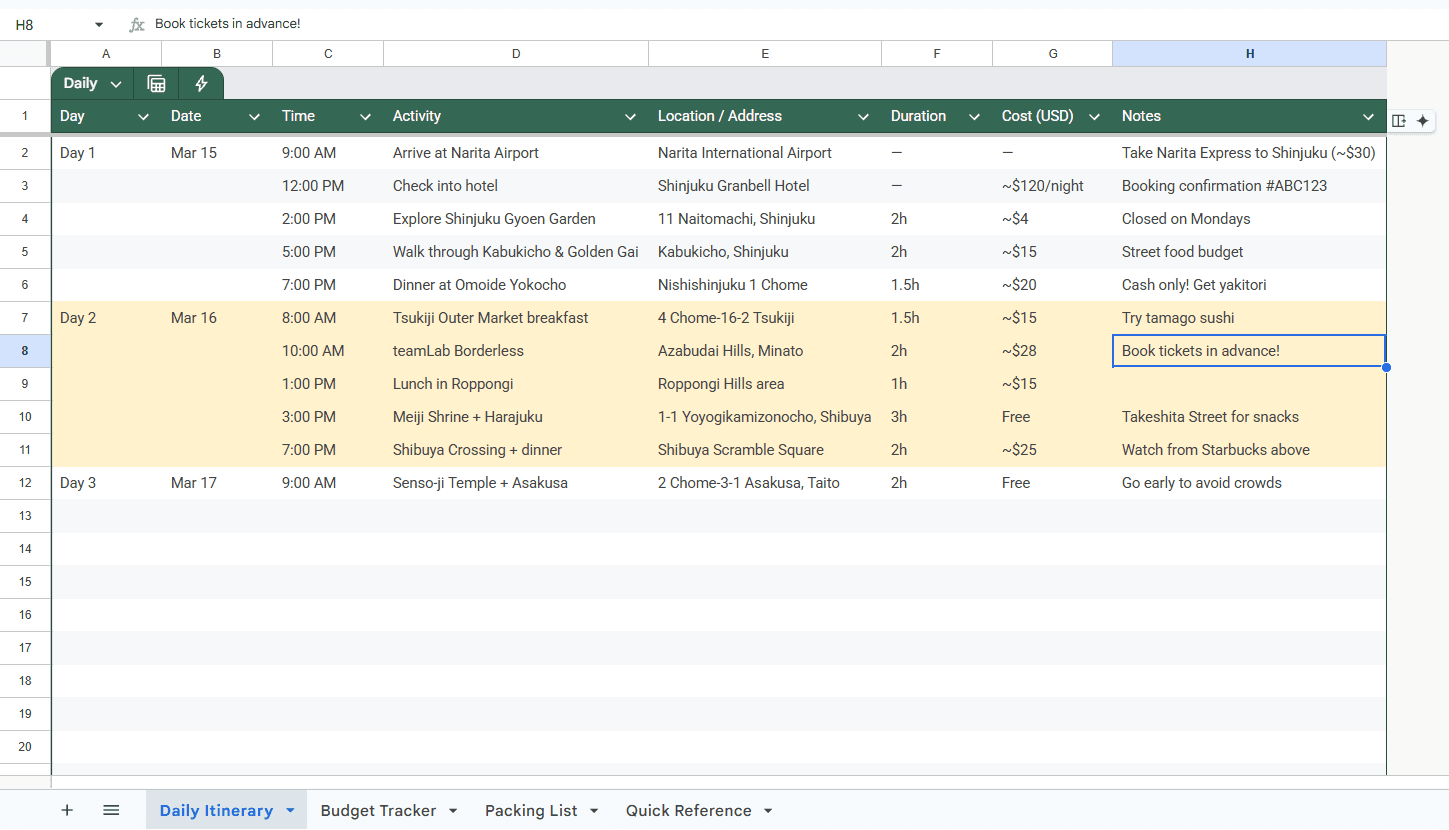Open the Date column header dropdown
Screen dimensions: 1449x830
pos(254,117)
